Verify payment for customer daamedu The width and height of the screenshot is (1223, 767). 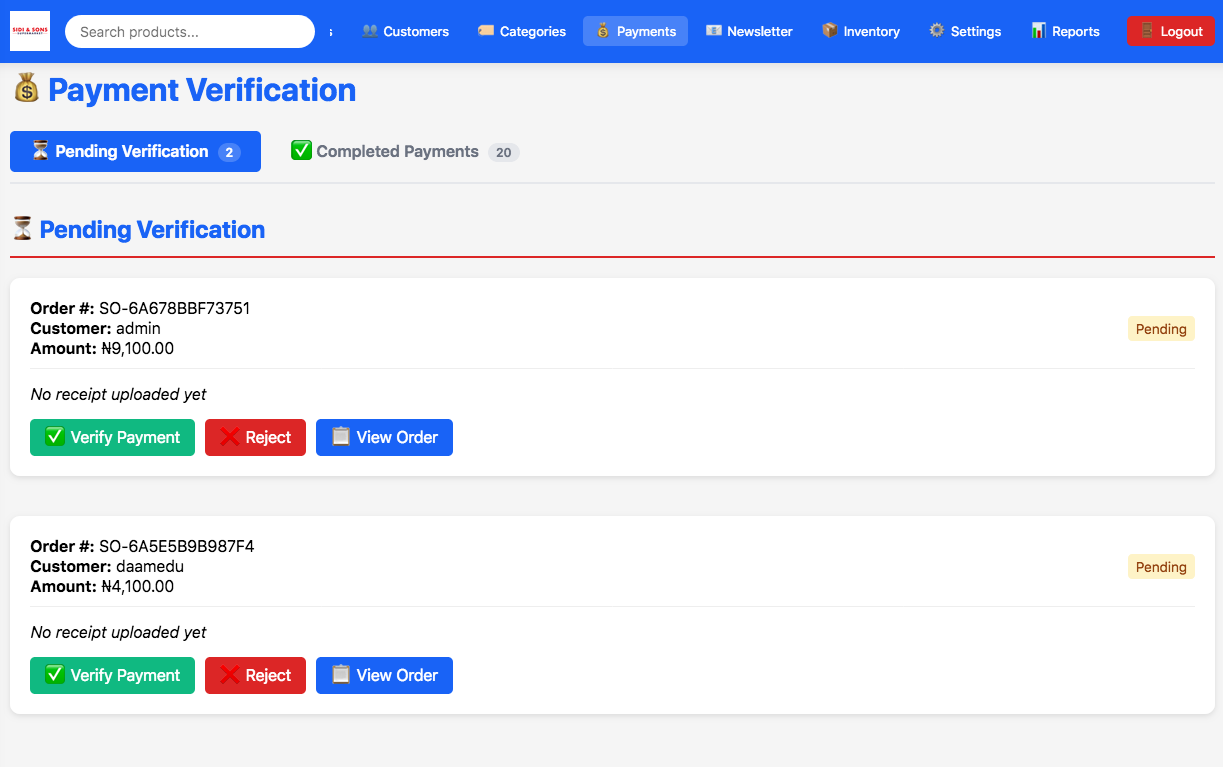point(112,675)
